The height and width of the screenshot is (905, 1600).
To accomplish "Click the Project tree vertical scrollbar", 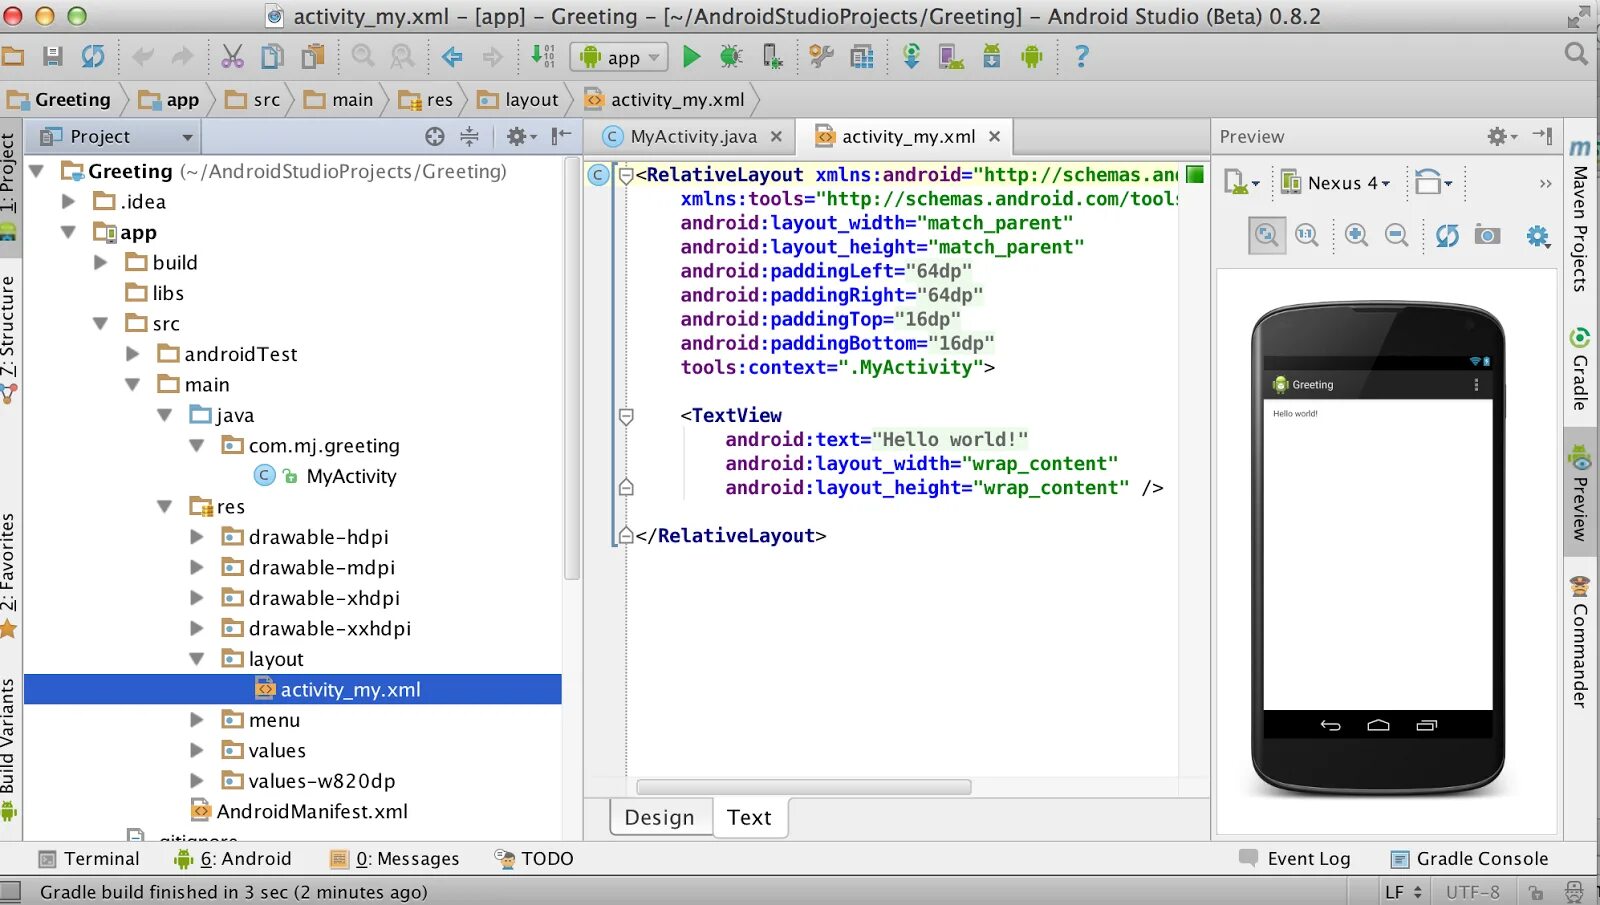I will pyautogui.click(x=572, y=370).
